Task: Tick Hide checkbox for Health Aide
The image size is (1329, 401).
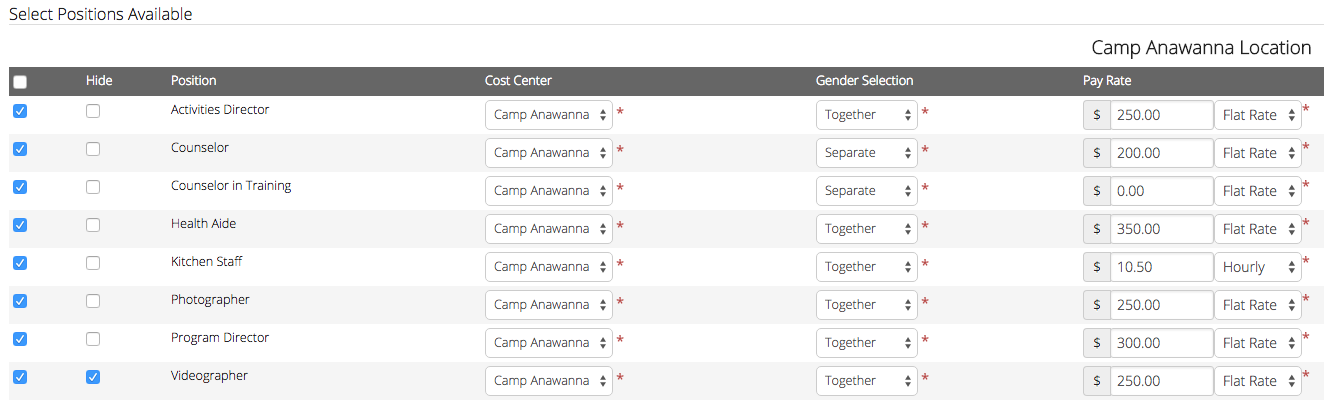Action: tap(93, 225)
